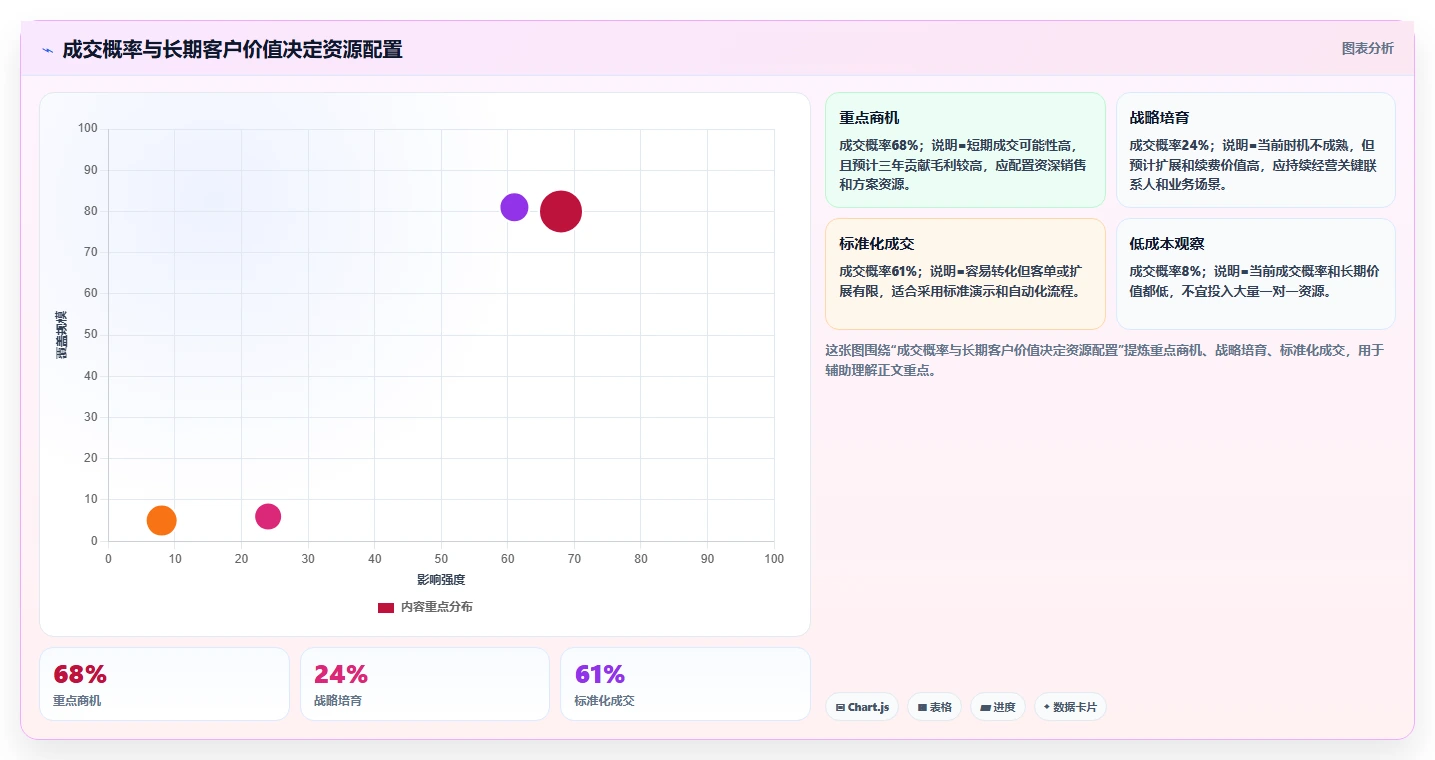Open the 战略培育 description card
The image size is (1435, 760).
1255,150
